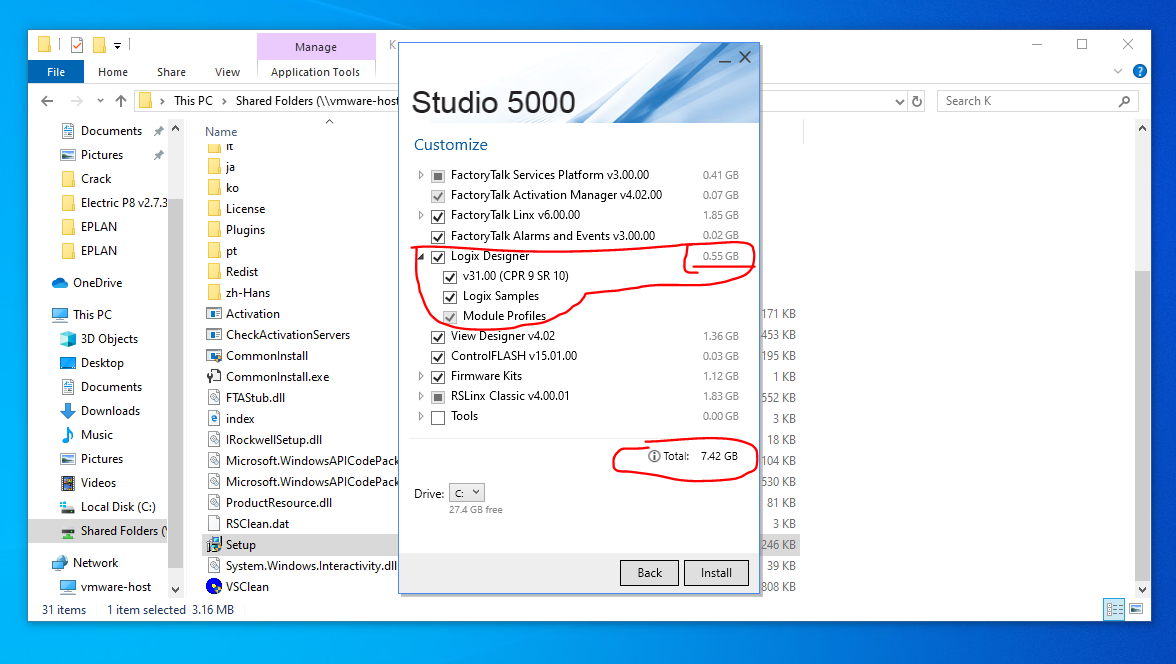Check the Tools checkbox

pyautogui.click(x=438, y=417)
